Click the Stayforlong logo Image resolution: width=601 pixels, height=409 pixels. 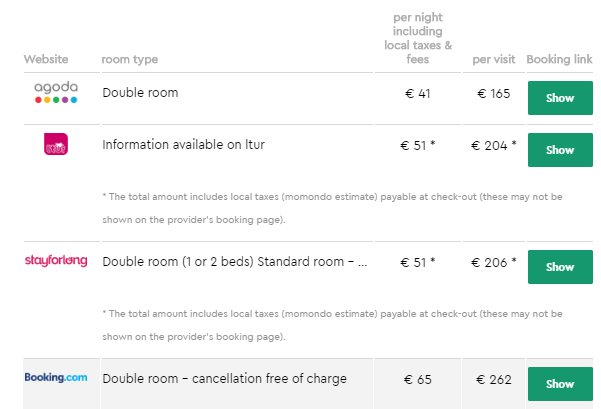tap(56, 261)
